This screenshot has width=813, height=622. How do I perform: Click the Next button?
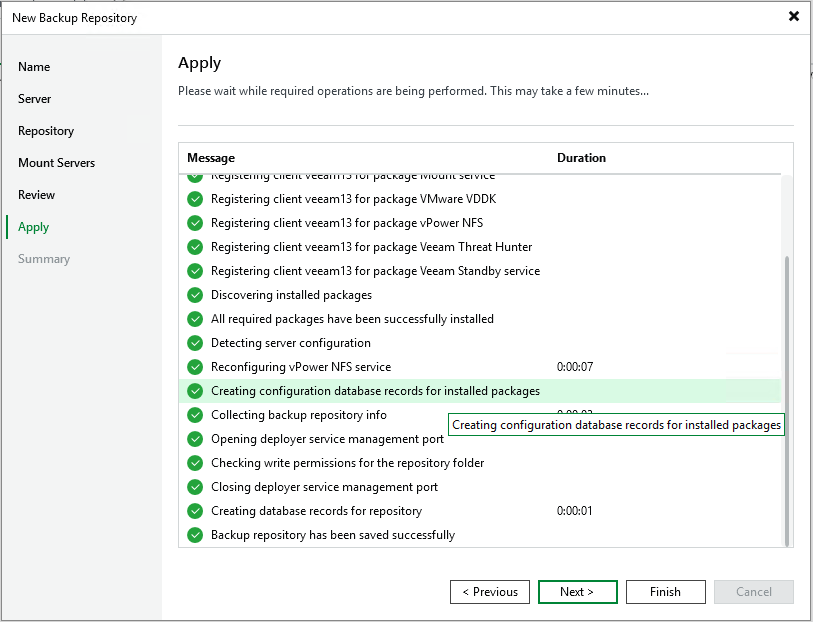pyautogui.click(x=577, y=592)
